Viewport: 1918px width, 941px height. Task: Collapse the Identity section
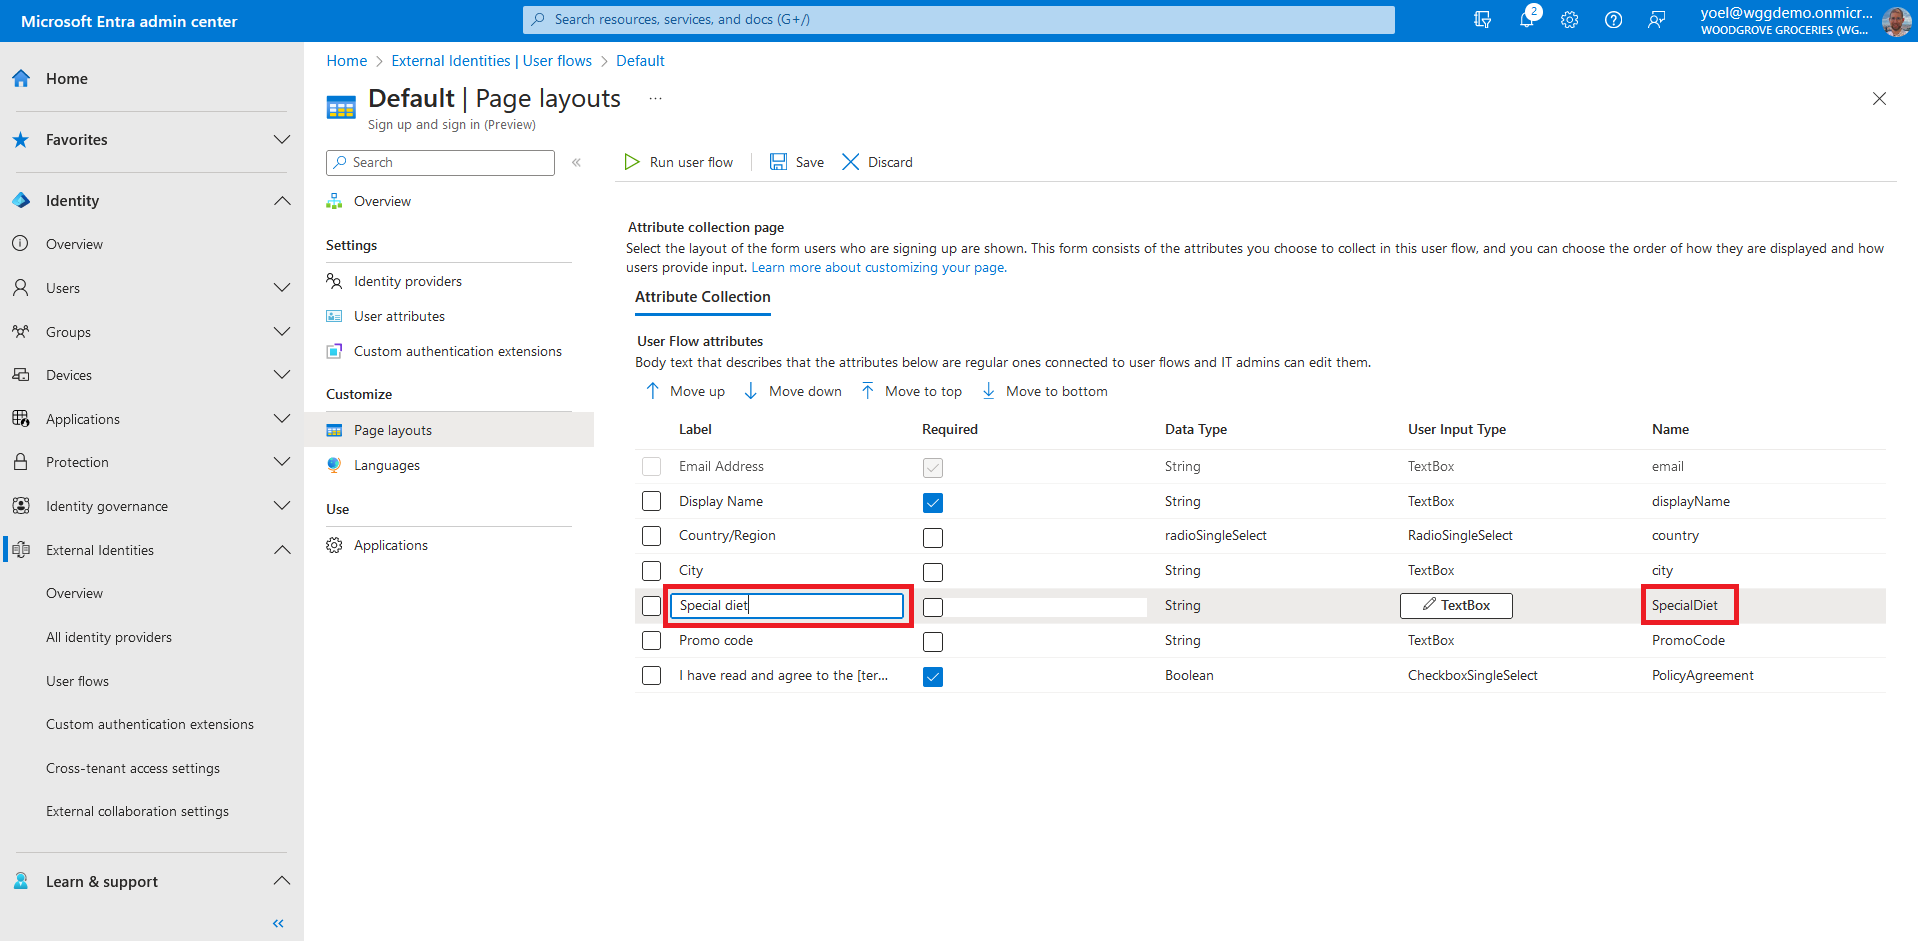[x=282, y=201]
